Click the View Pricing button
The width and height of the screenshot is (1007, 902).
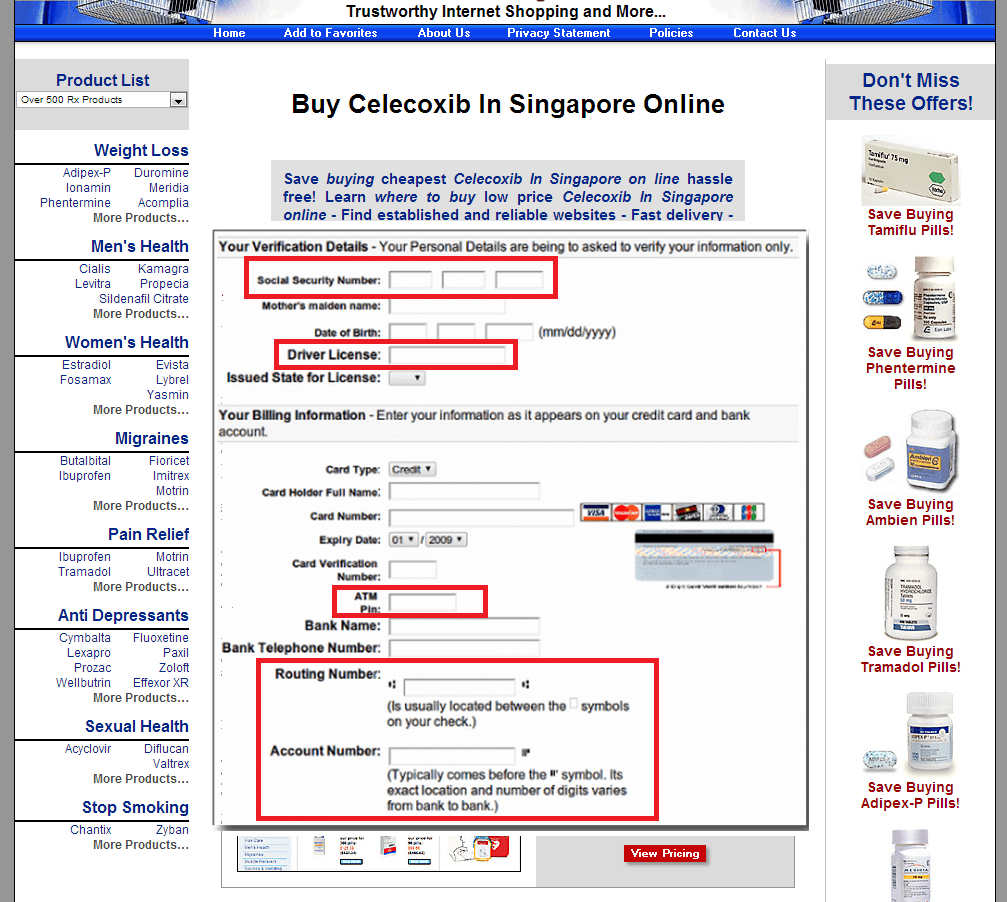point(665,853)
